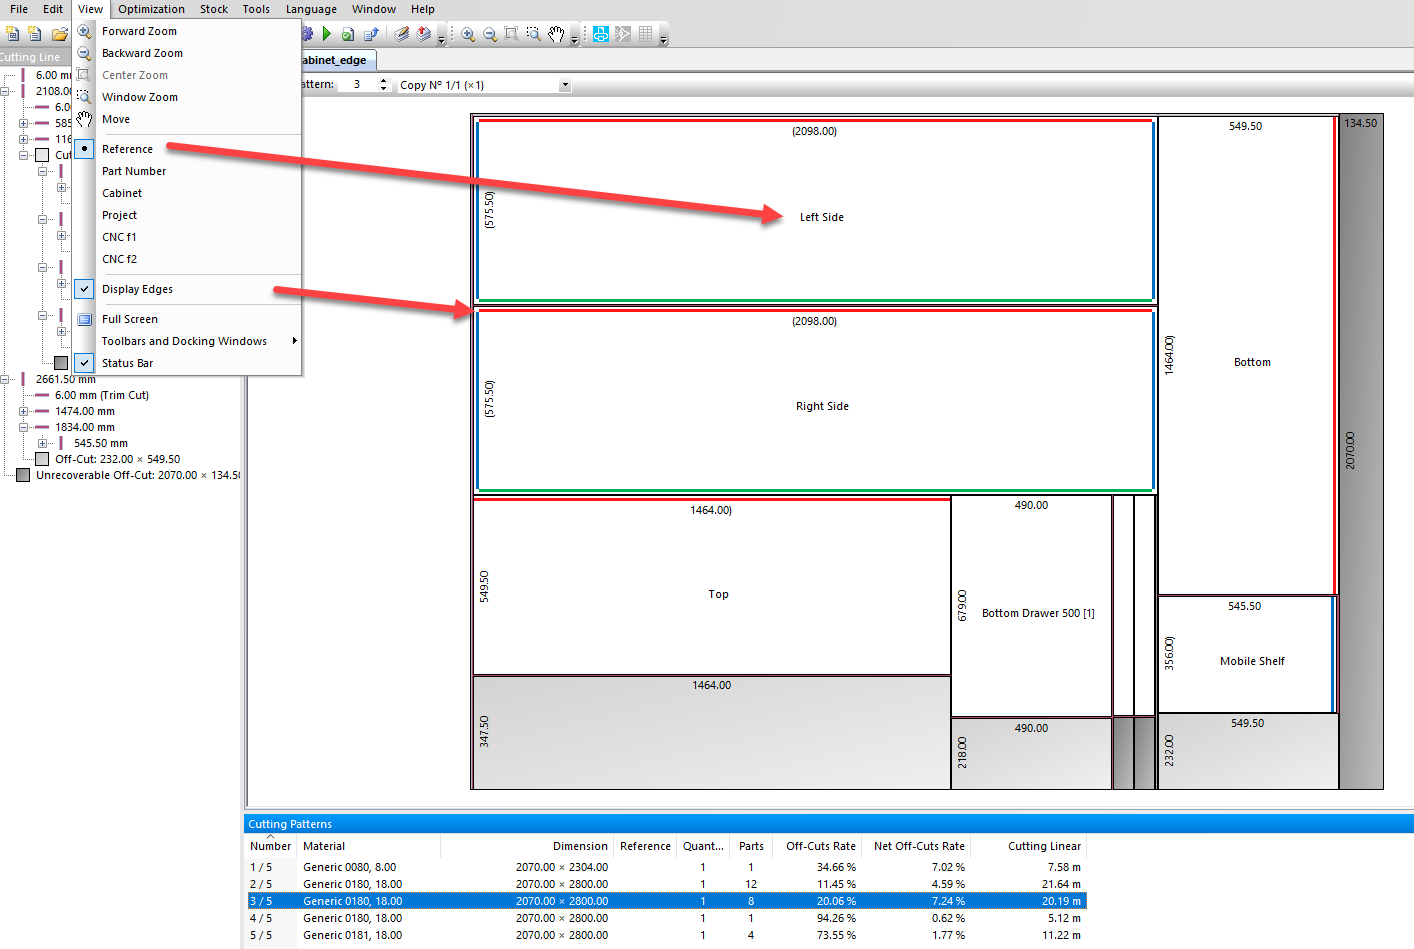Screen dimensions: 1414x949
Task: Open the Stock menu
Action: tap(214, 9)
